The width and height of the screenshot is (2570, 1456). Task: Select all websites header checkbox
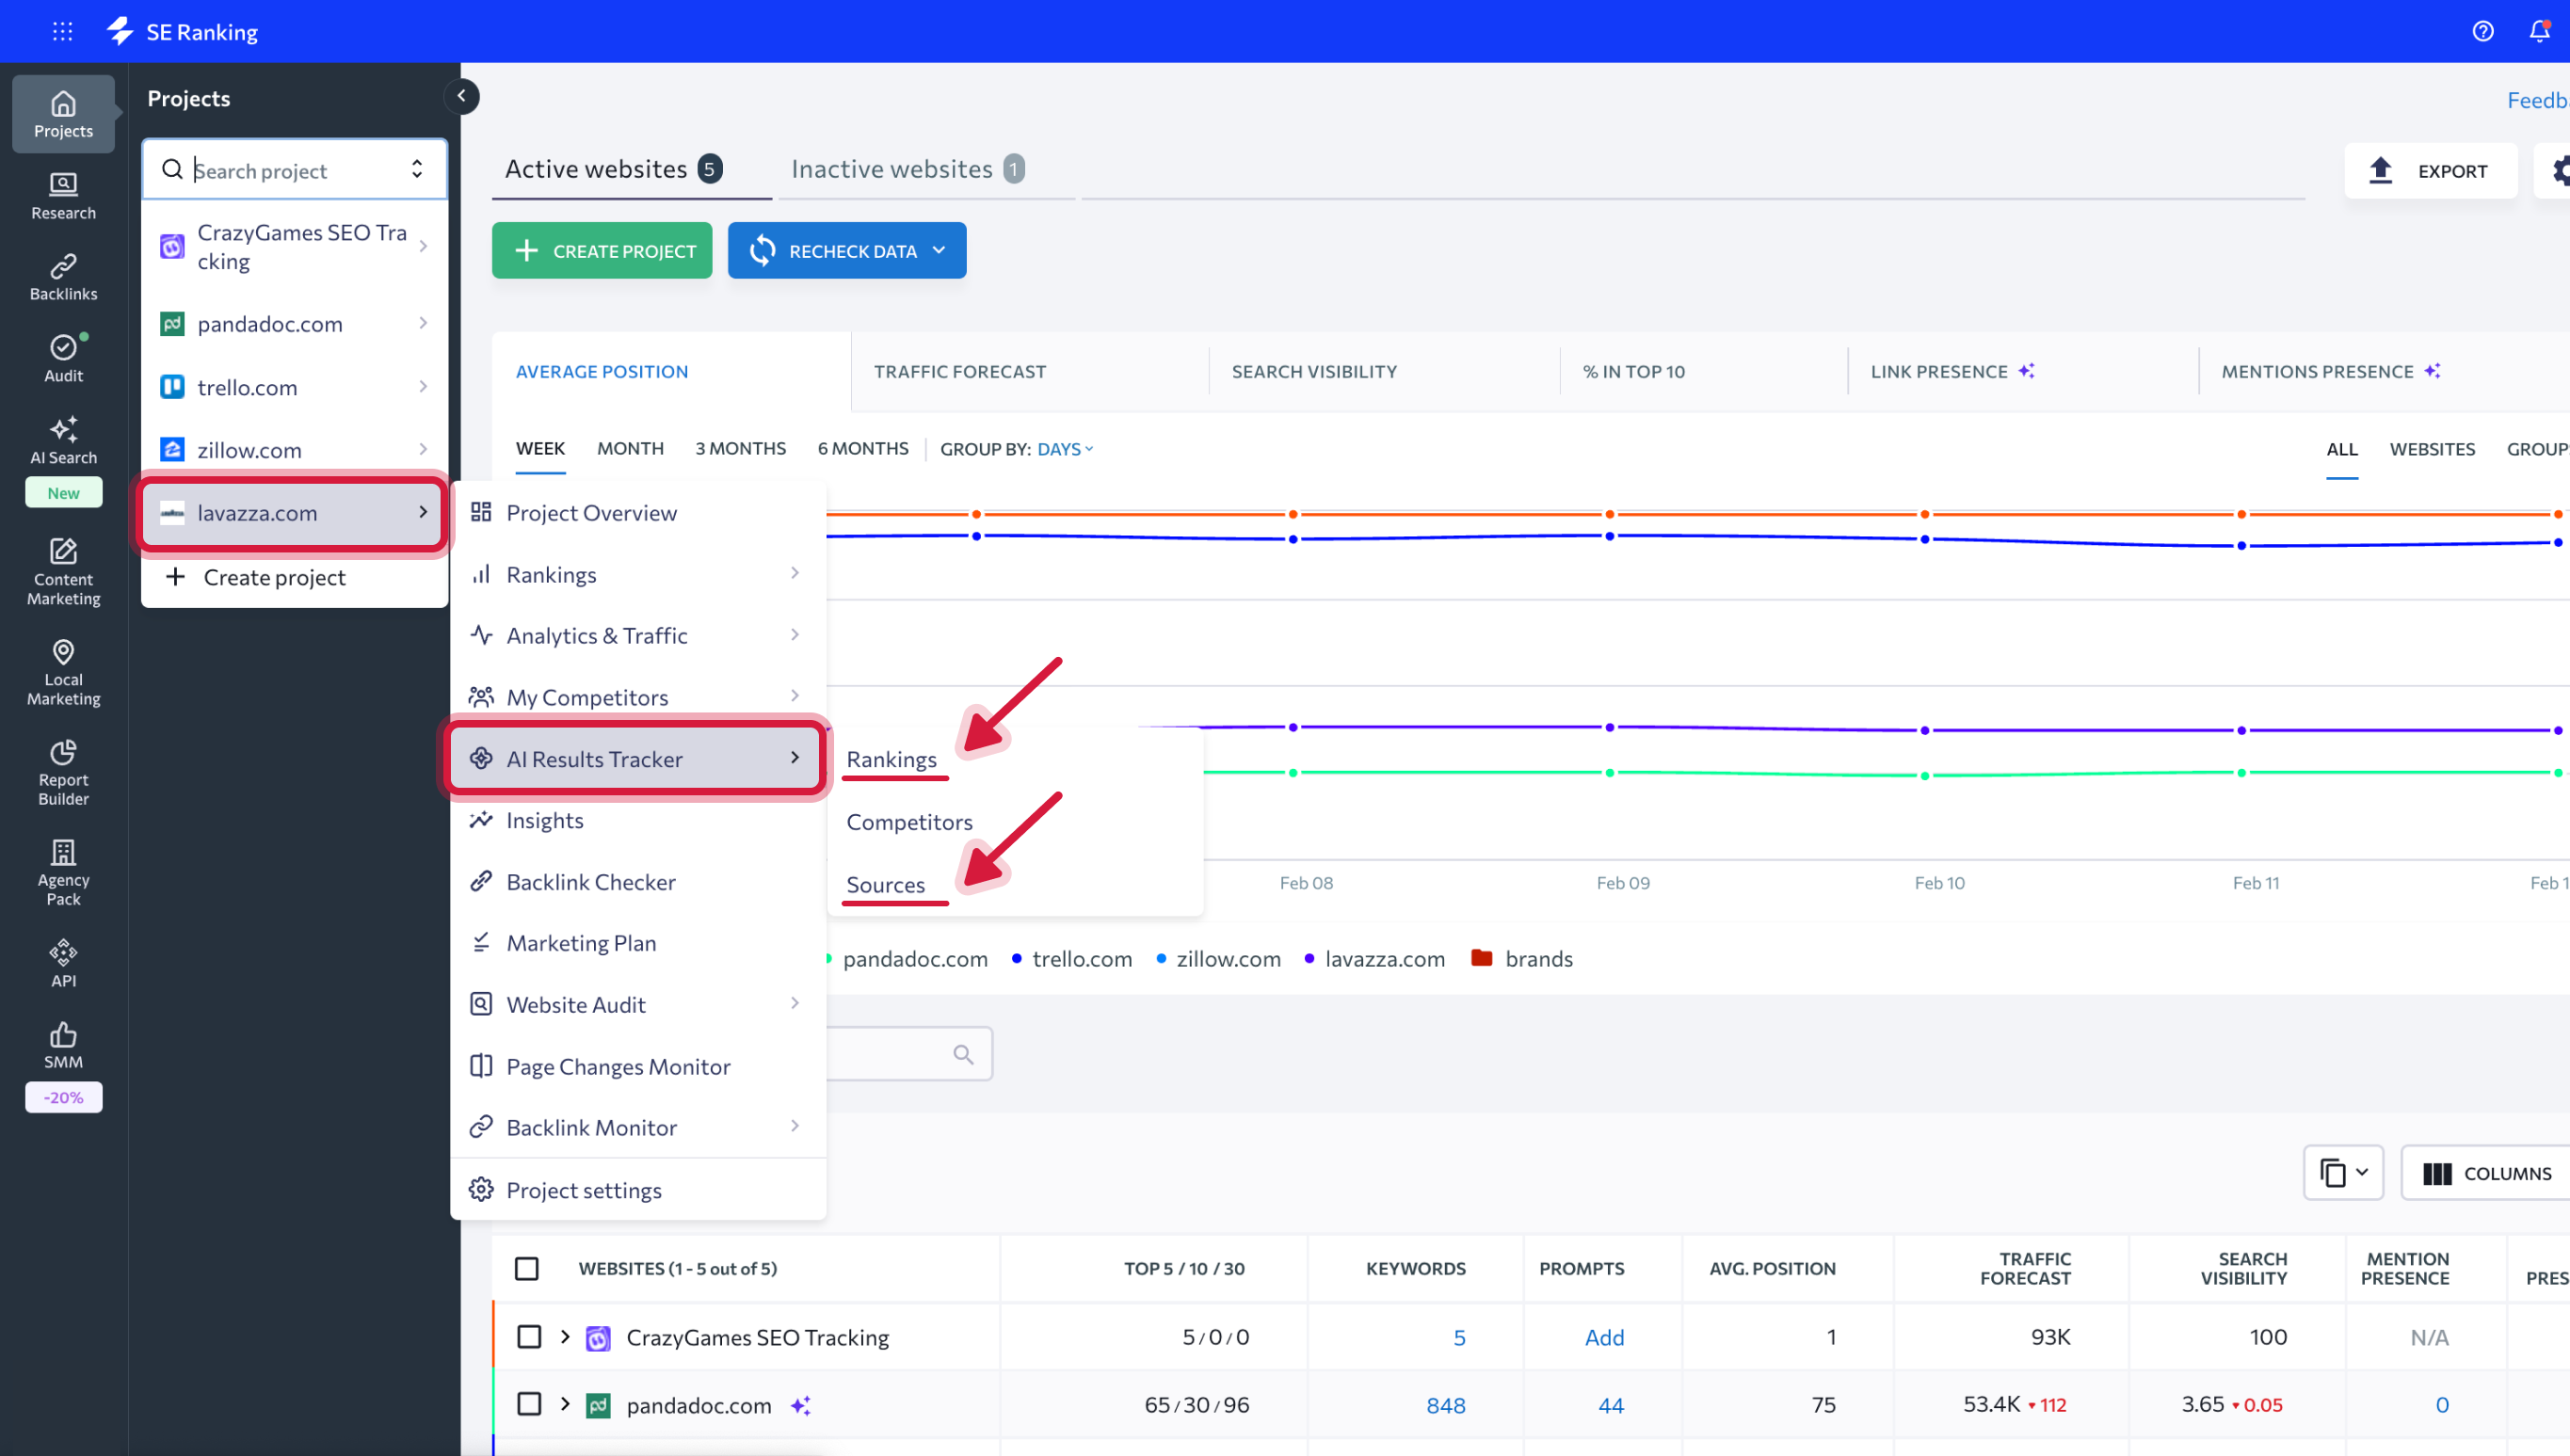pos(526,1268)
